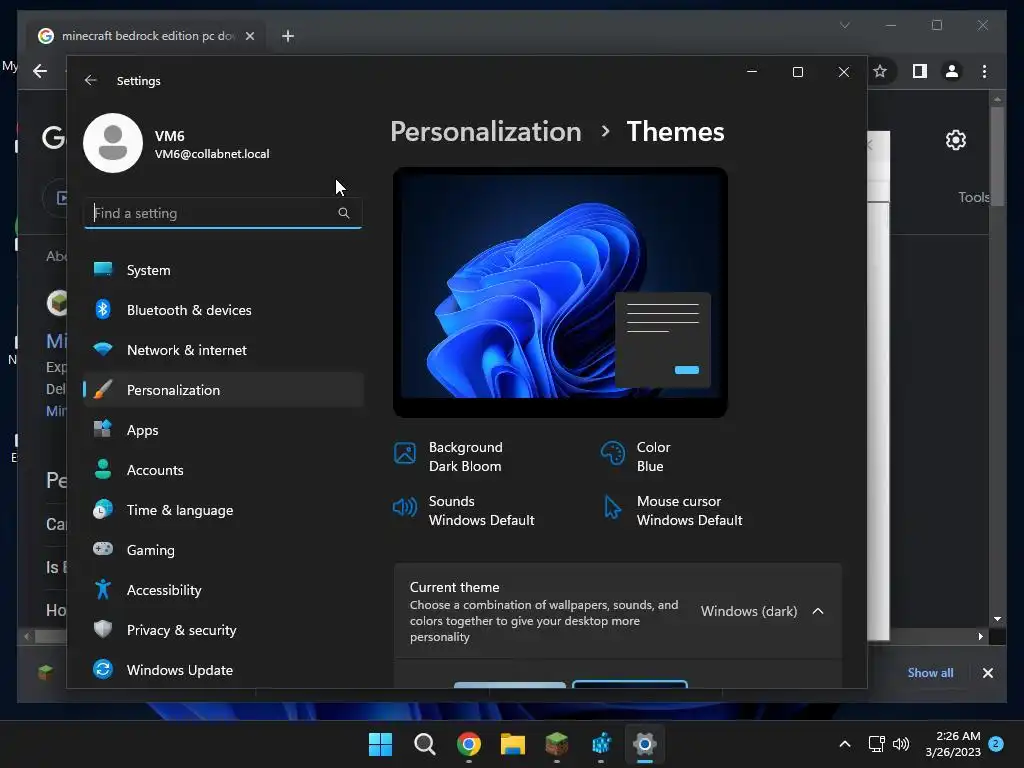Focus the Find a setting search box
Image resolution: width=1024 pixels, height=768 pixels.
point(223,213)
